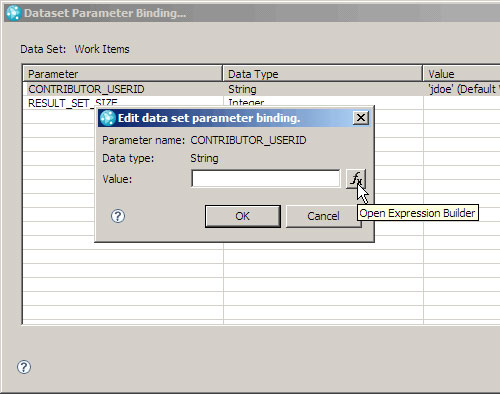Click the String data type cell in the table

323,89
